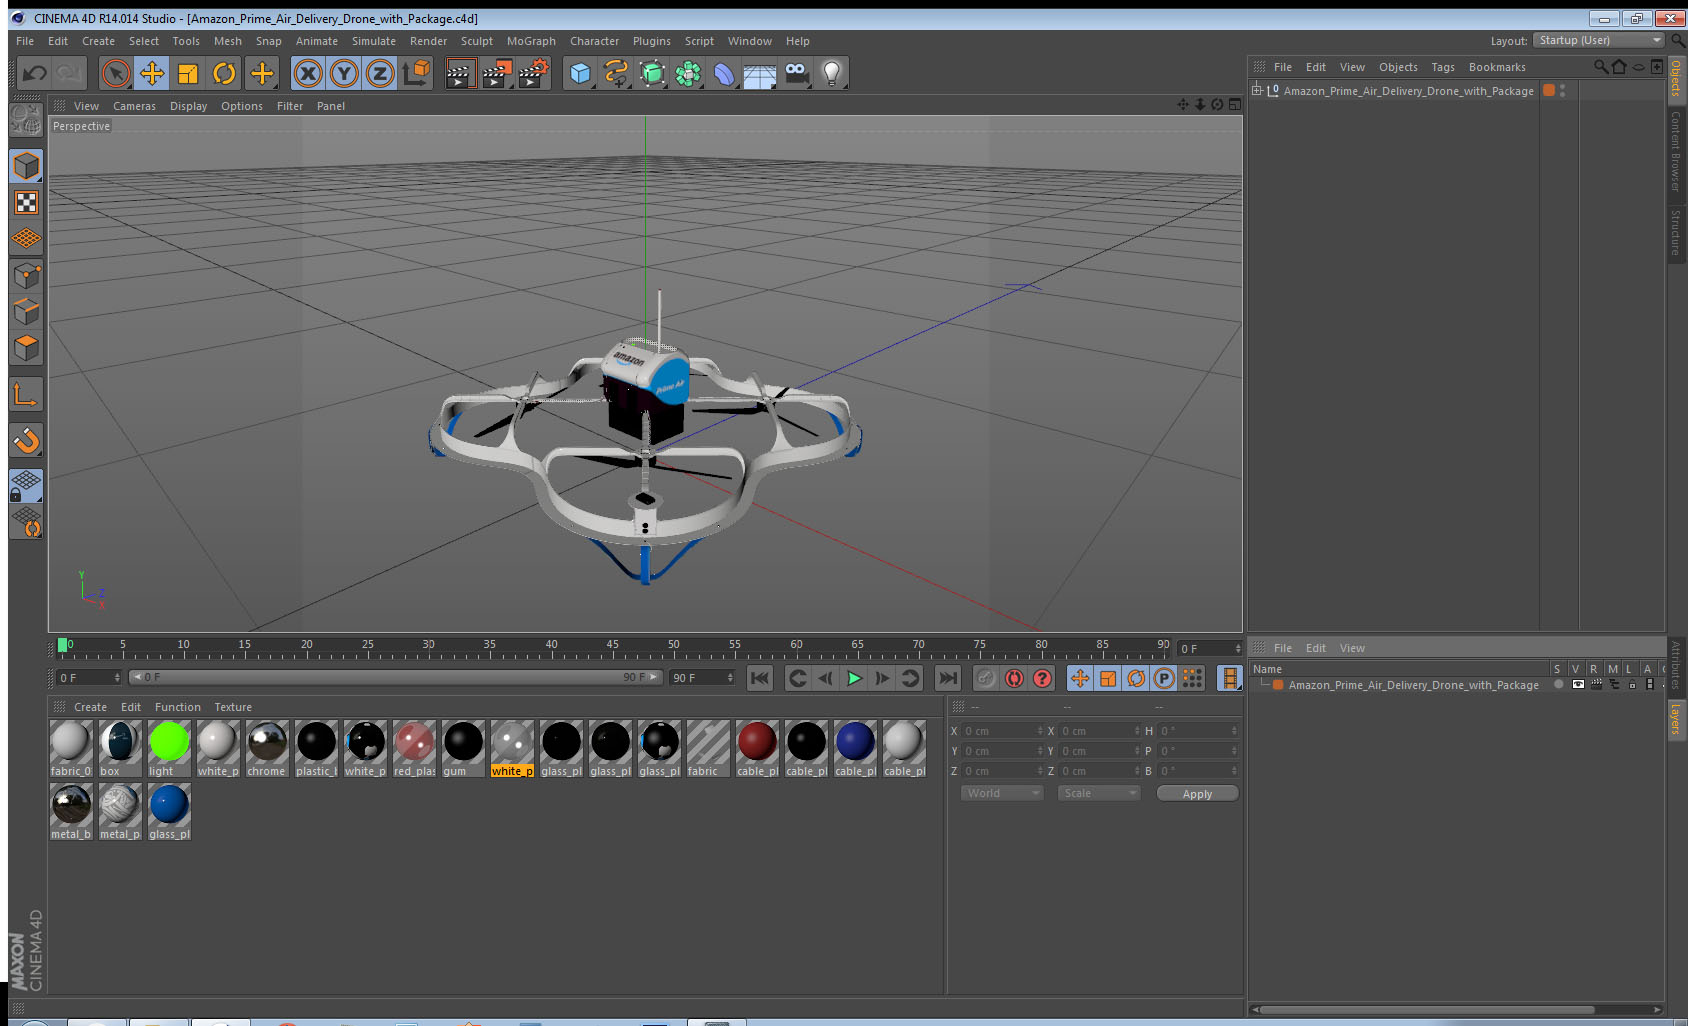This screenshot has height=1026, width=1688.
Task: Toggle rotation key recording
Action: point(1136,678)
